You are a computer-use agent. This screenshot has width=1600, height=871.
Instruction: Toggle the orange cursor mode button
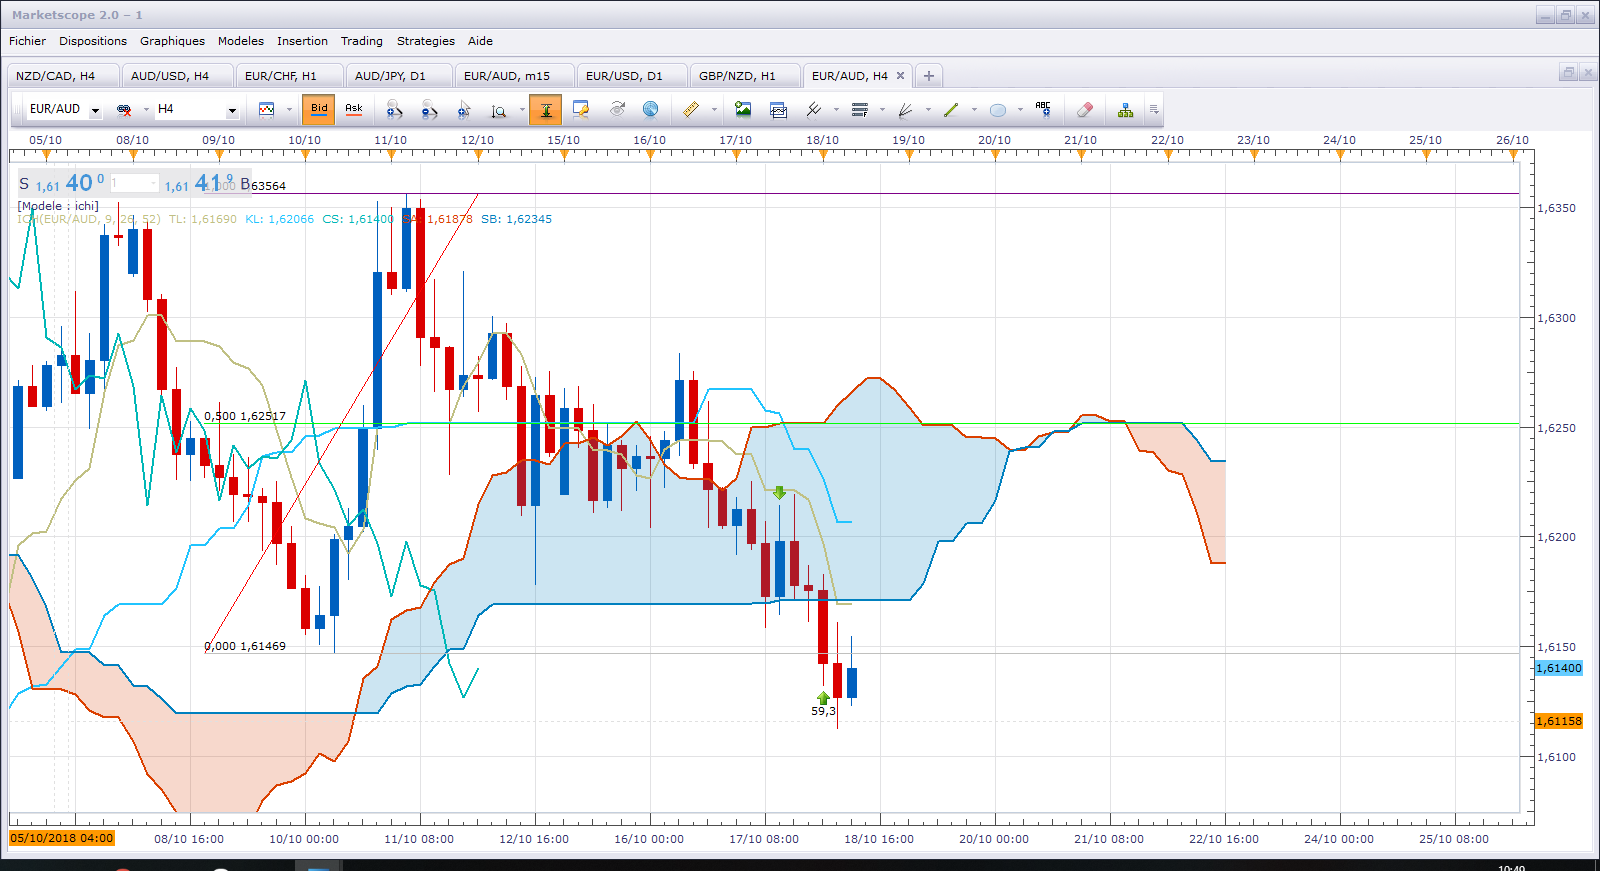point(546,110)
